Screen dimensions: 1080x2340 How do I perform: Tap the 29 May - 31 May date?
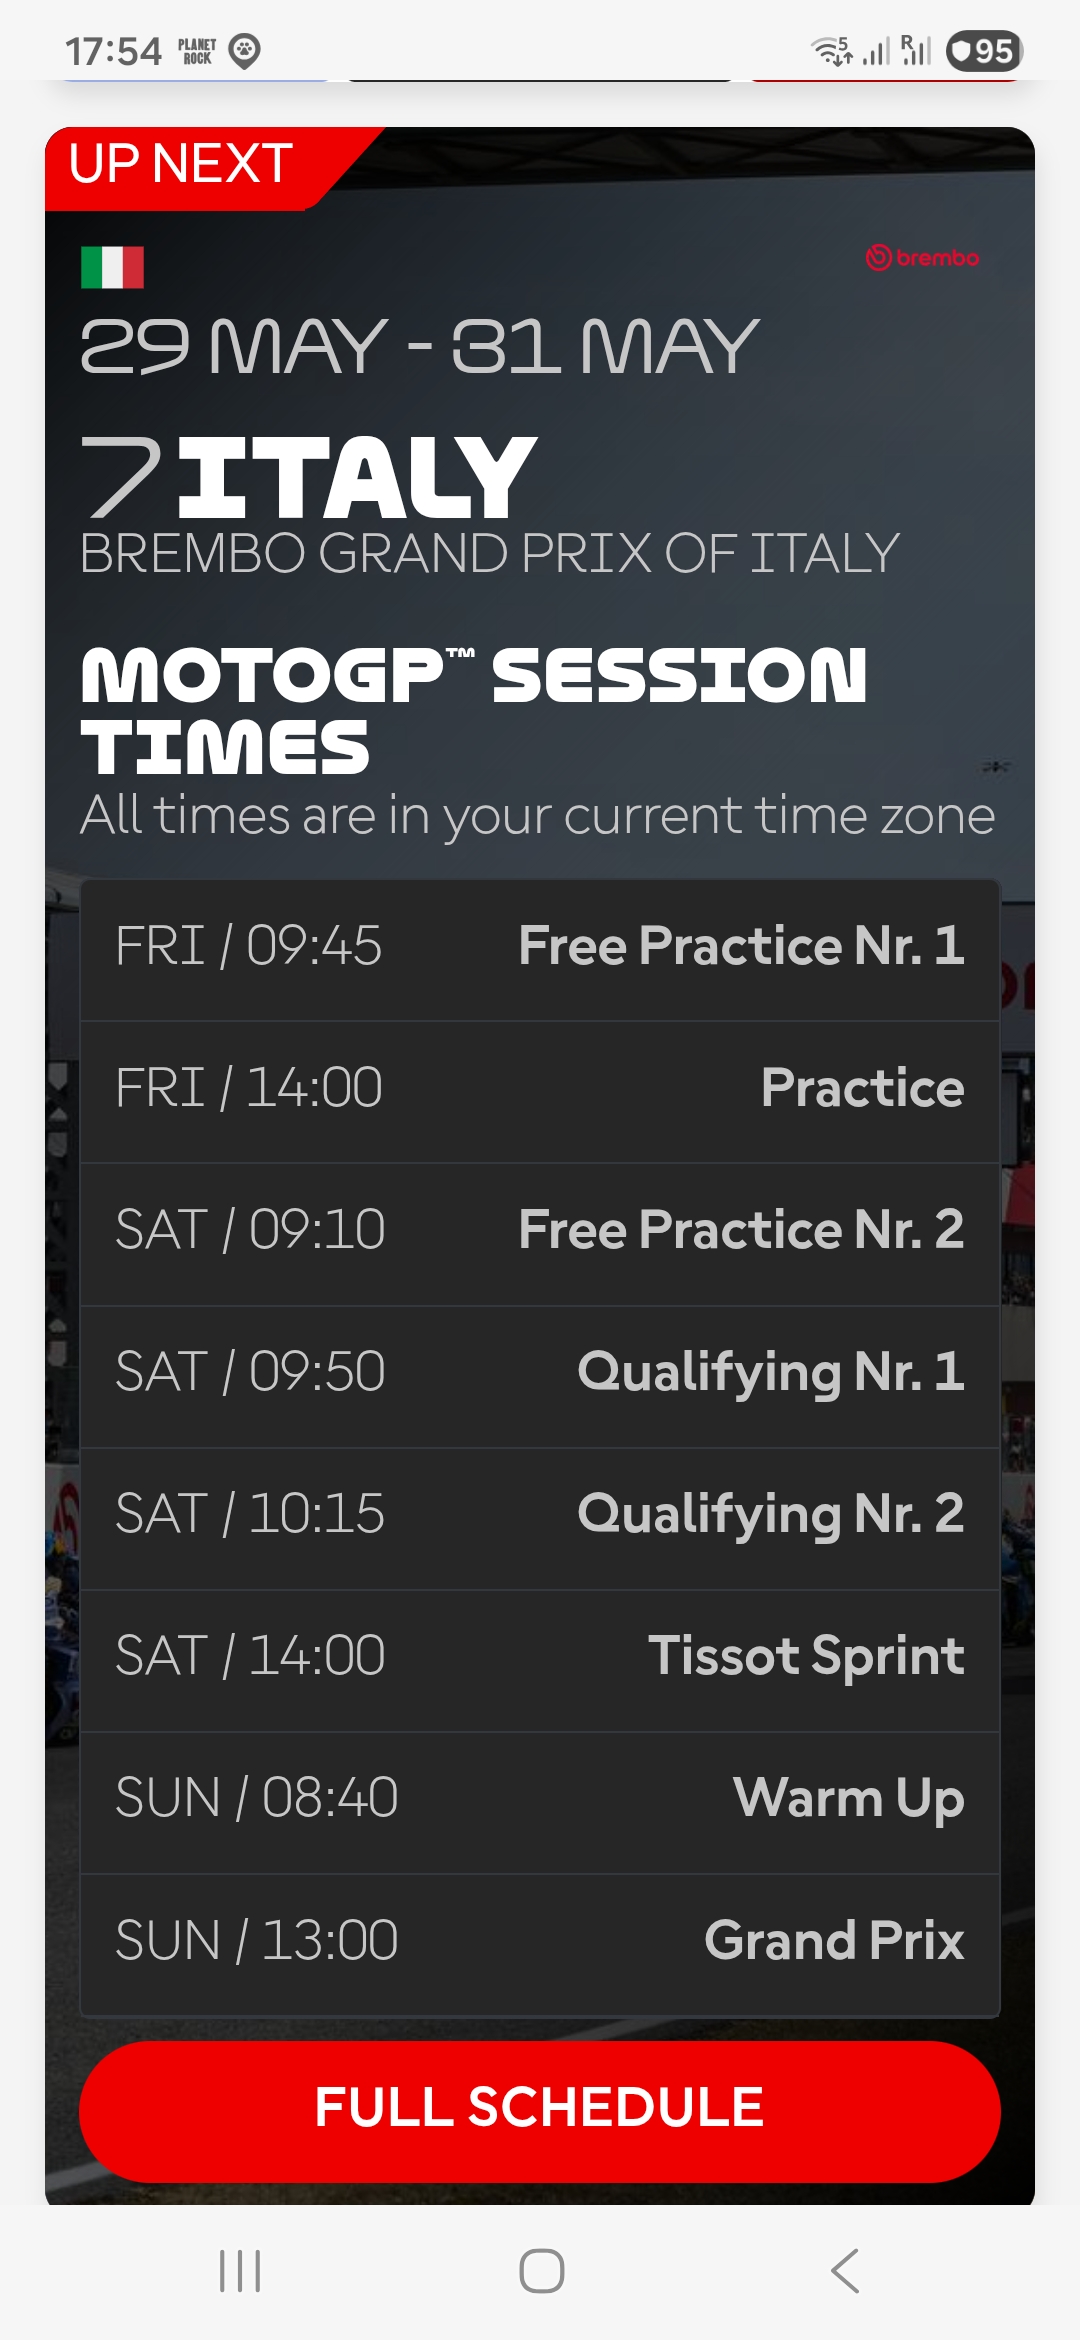click(x=419, y=347)
